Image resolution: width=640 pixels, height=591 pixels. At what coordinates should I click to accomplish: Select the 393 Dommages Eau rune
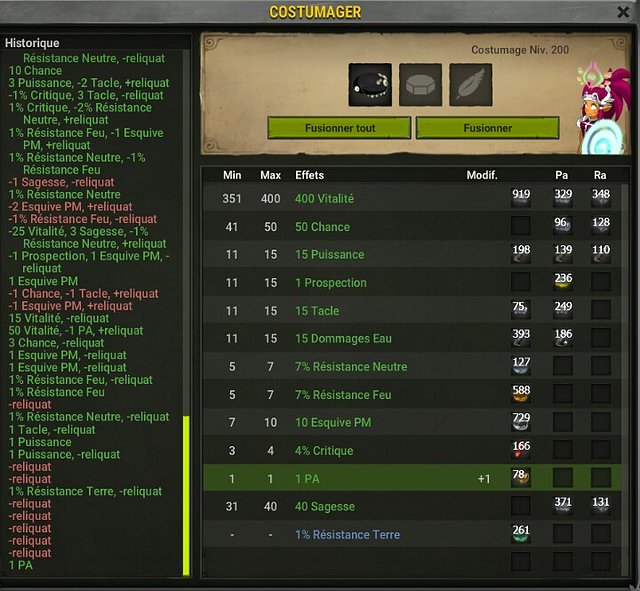click(x=521, y=338)
